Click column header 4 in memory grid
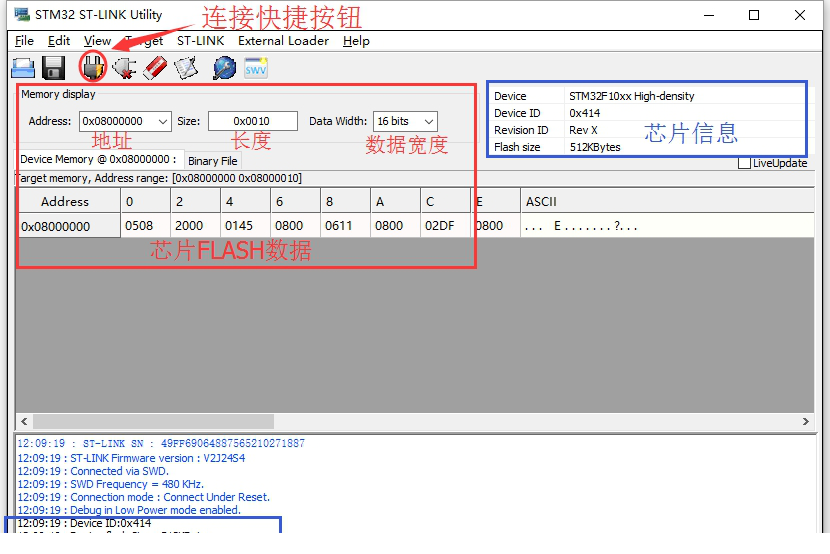Viewport: 830px width, 554px height. pyautogui.click(x=245, y=202)
